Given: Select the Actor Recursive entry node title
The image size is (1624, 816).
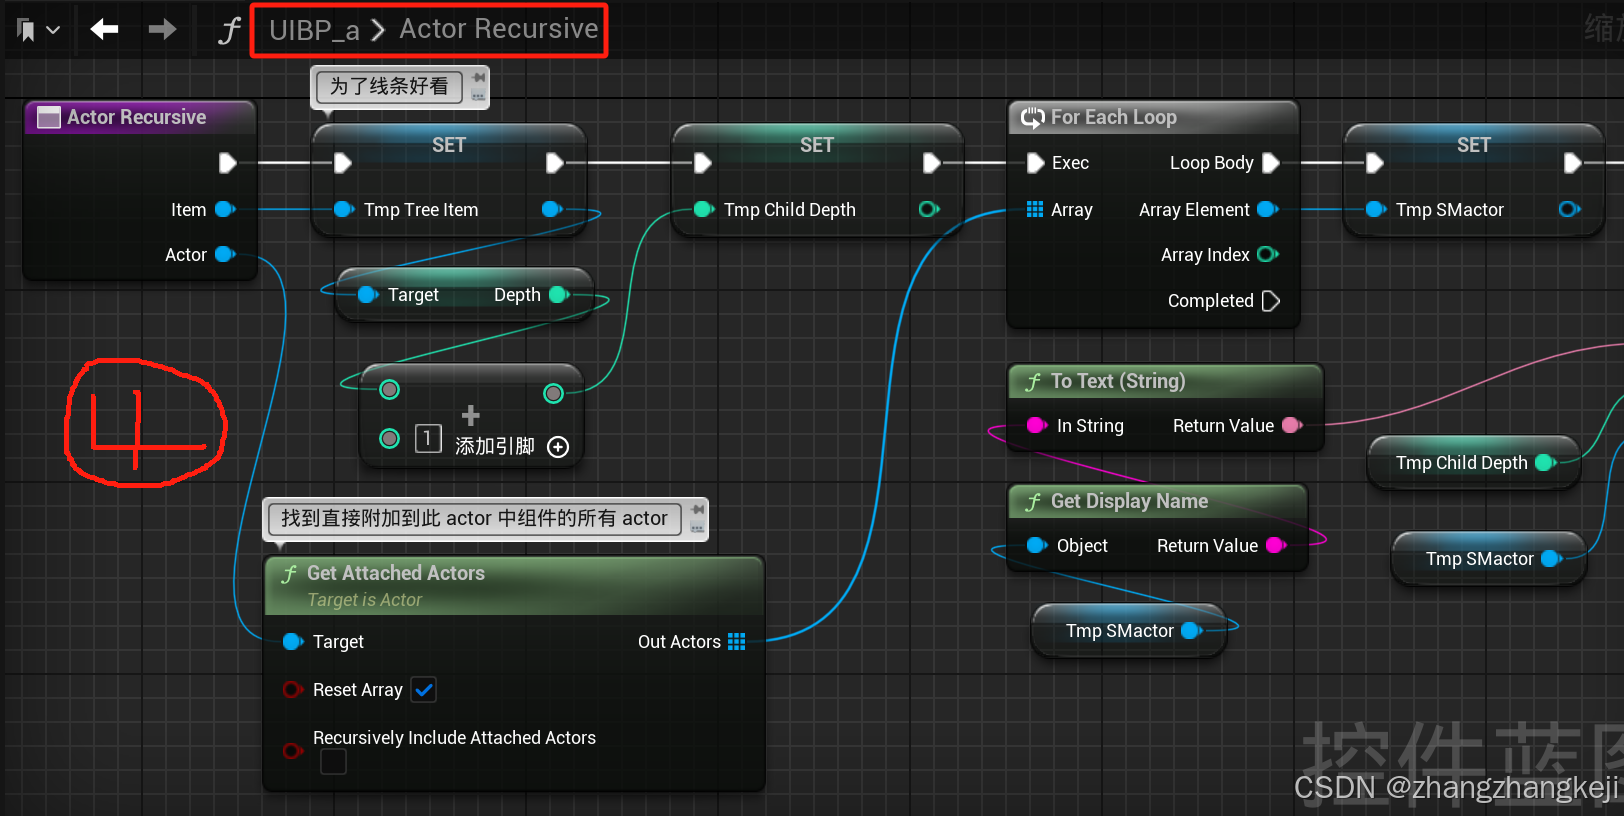Looking at the screenshot, I should 136,117.
